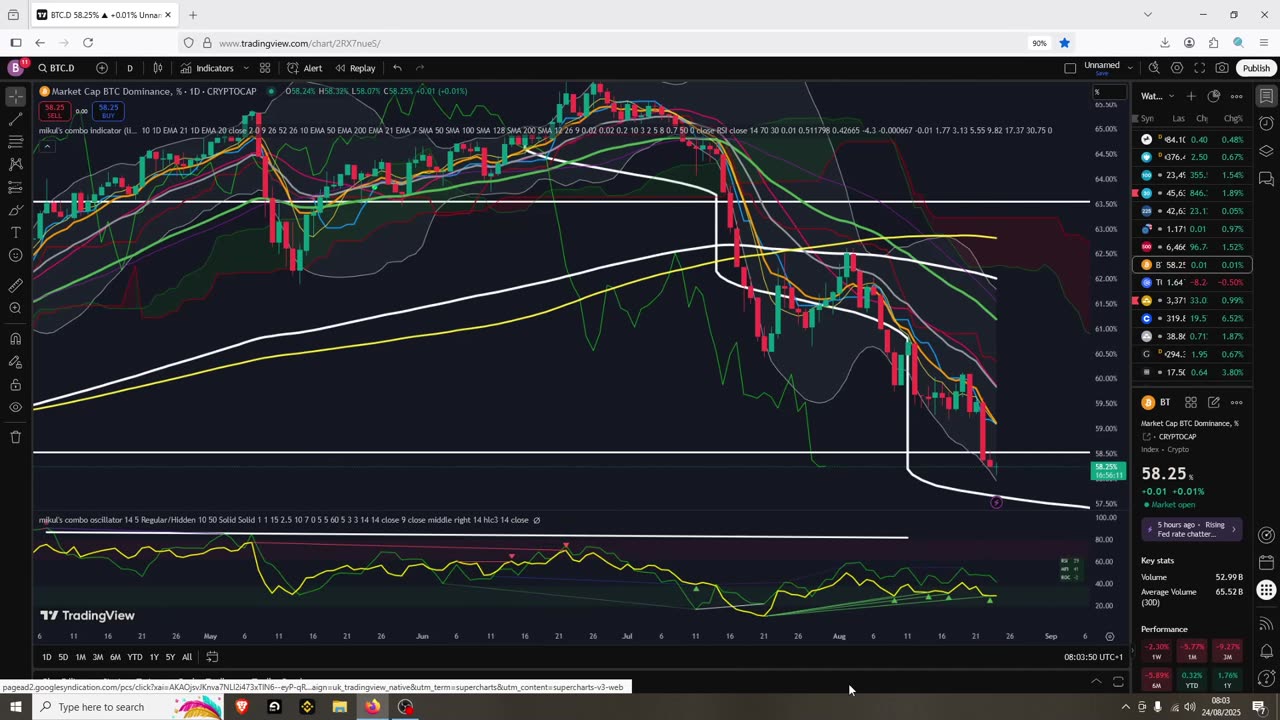The image size is (1280, 720).
Task: Toggle stay in drawing mode
Action: point(16,362)
